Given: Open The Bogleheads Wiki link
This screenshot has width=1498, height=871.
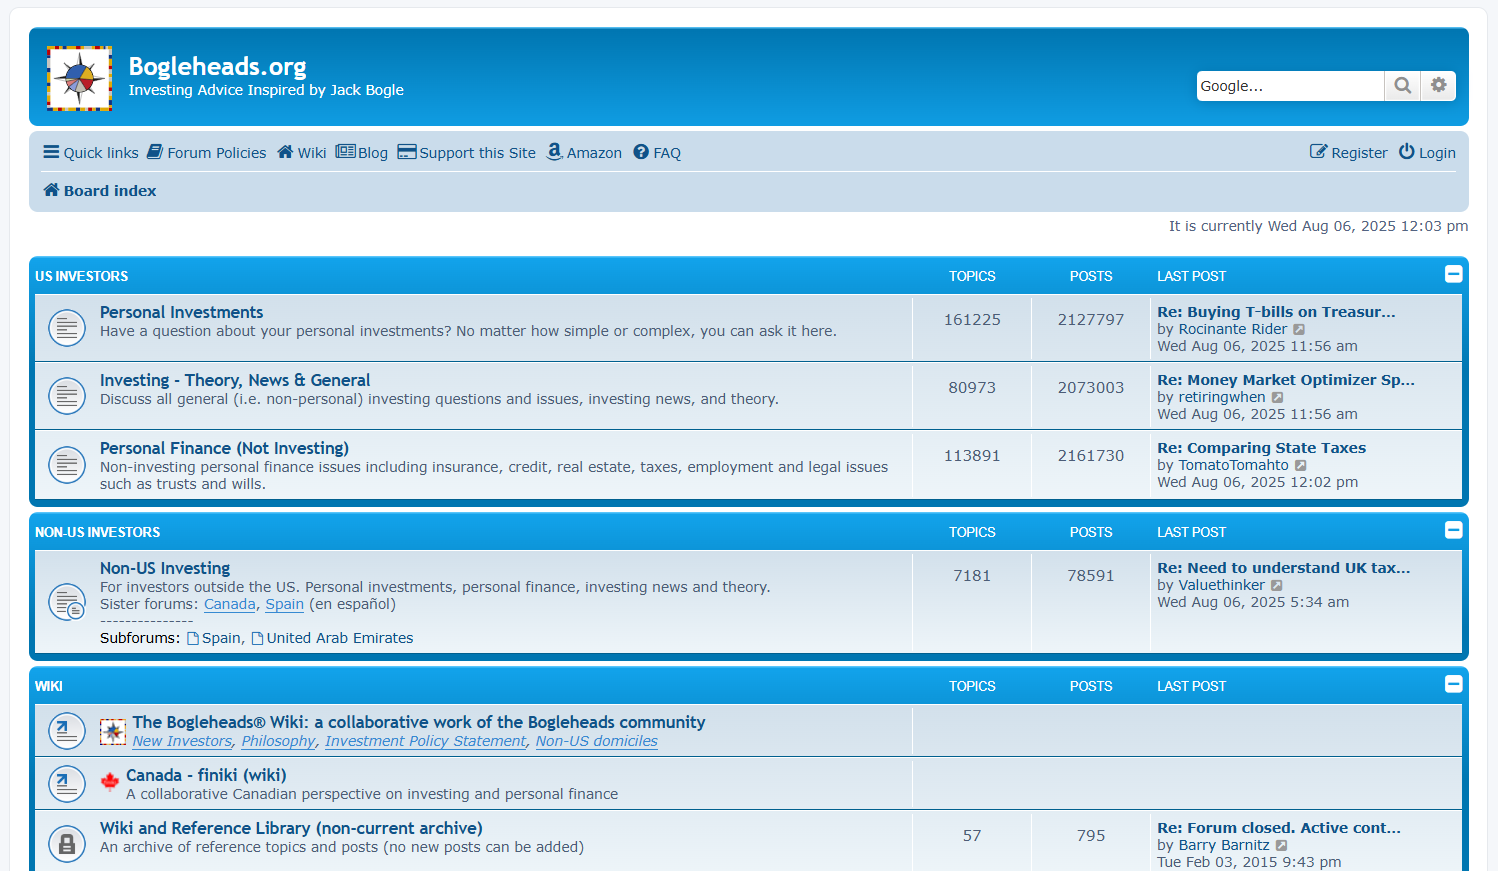Looking at the screenshot, I should click(x=419, y=722).
